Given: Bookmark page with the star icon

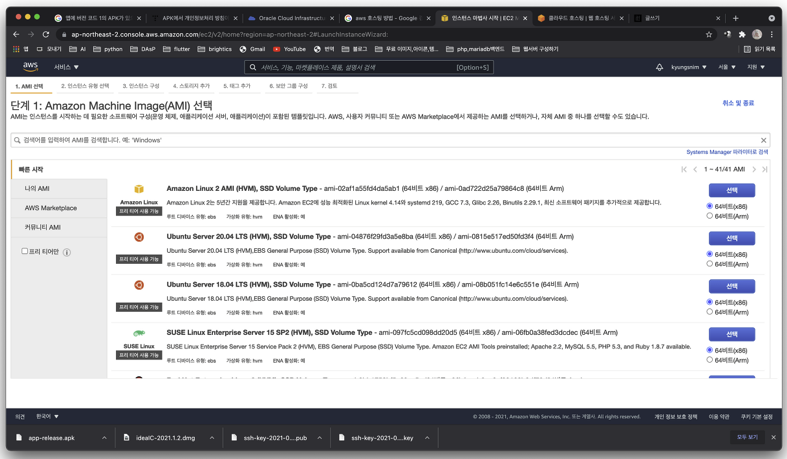Looking at the screenshot, I should click(x=709, y=34).
